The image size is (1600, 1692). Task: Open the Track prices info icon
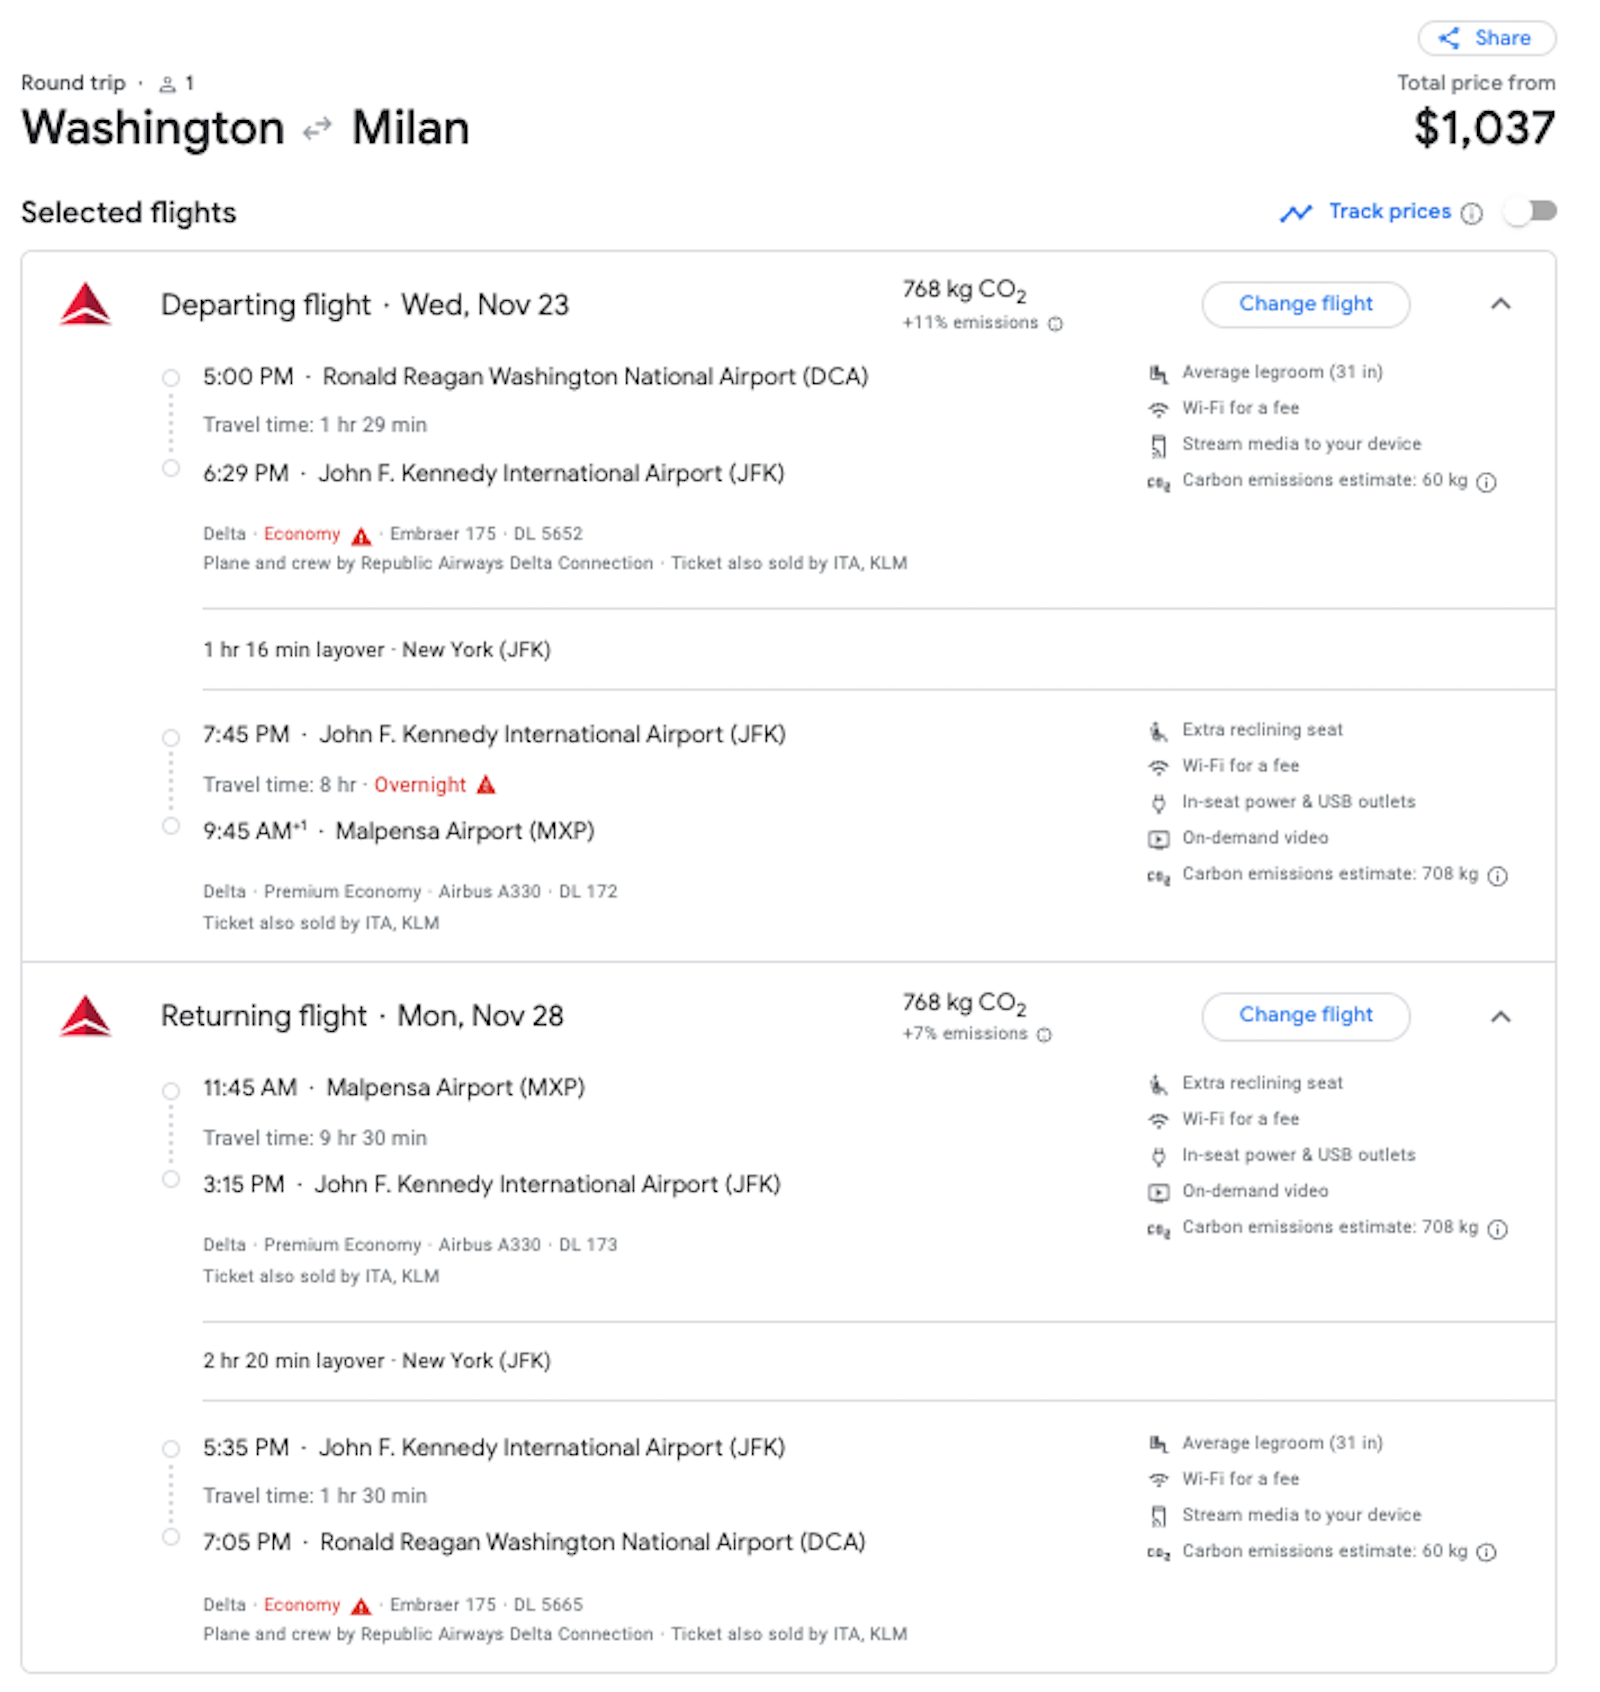coord(1472,213)
